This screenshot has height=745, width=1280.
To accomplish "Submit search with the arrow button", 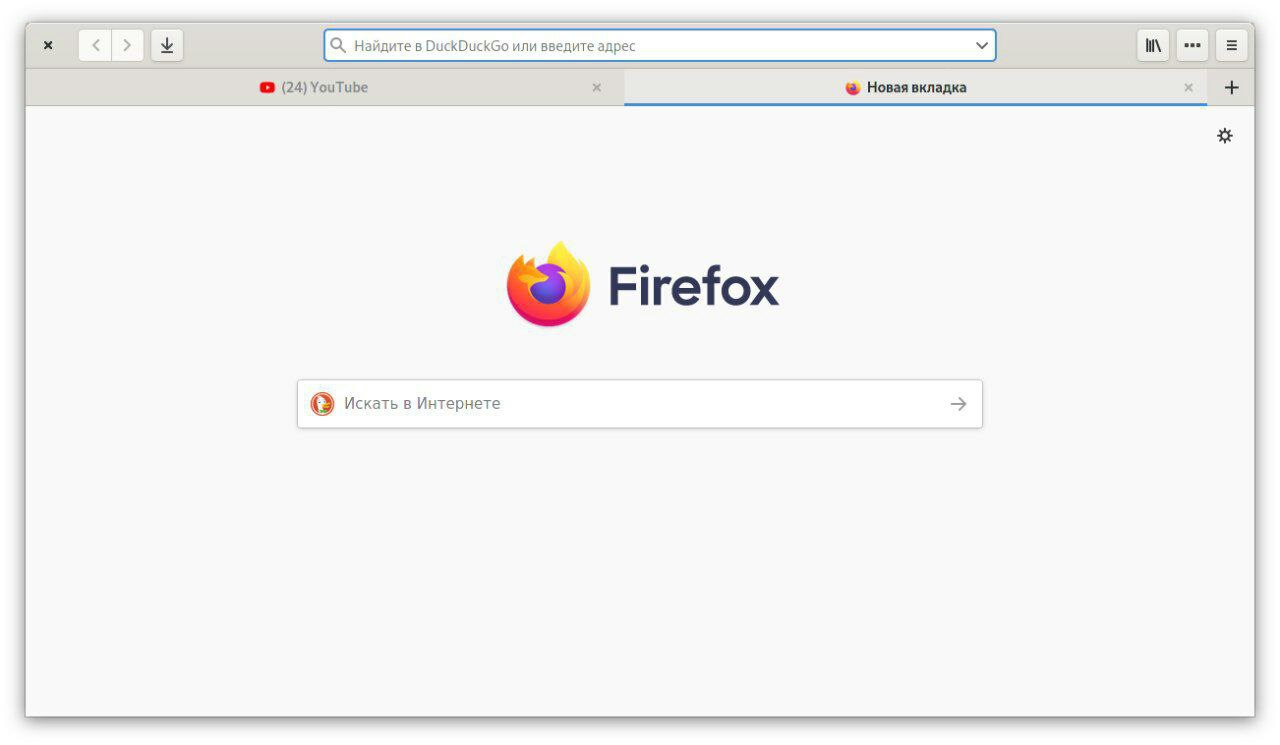I will 958,404.
